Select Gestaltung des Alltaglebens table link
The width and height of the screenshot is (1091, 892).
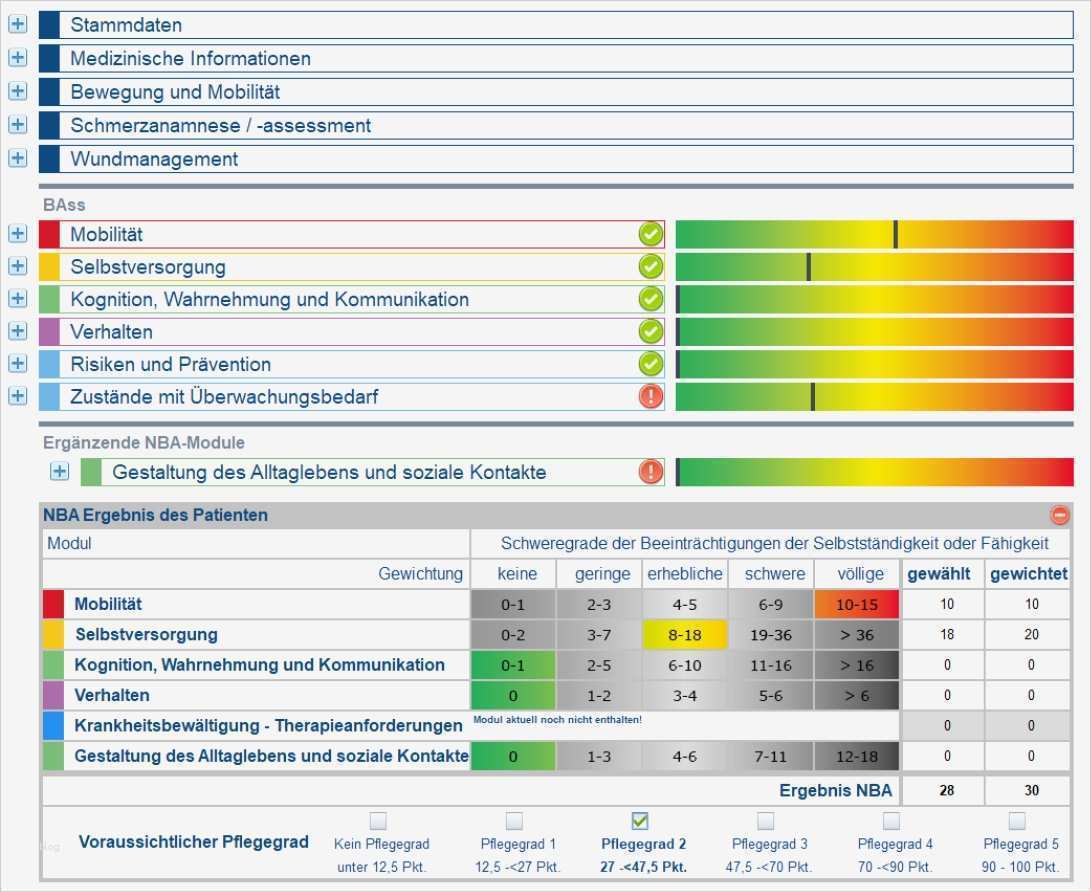point(271,756)
